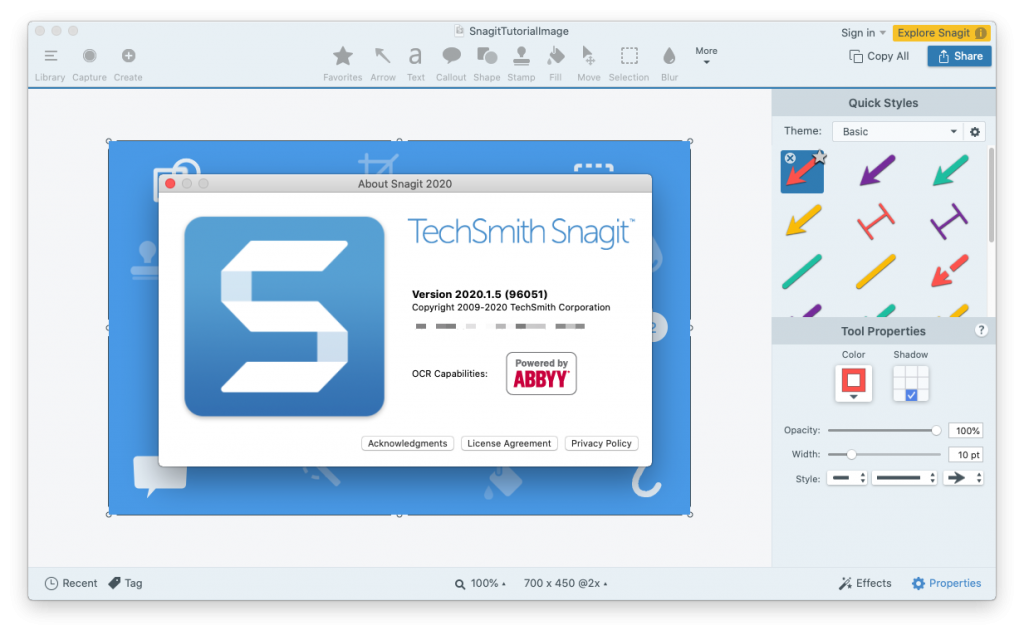
Task: Open Quick Styles theme settings gear
Action: click(x=974, y=131)
